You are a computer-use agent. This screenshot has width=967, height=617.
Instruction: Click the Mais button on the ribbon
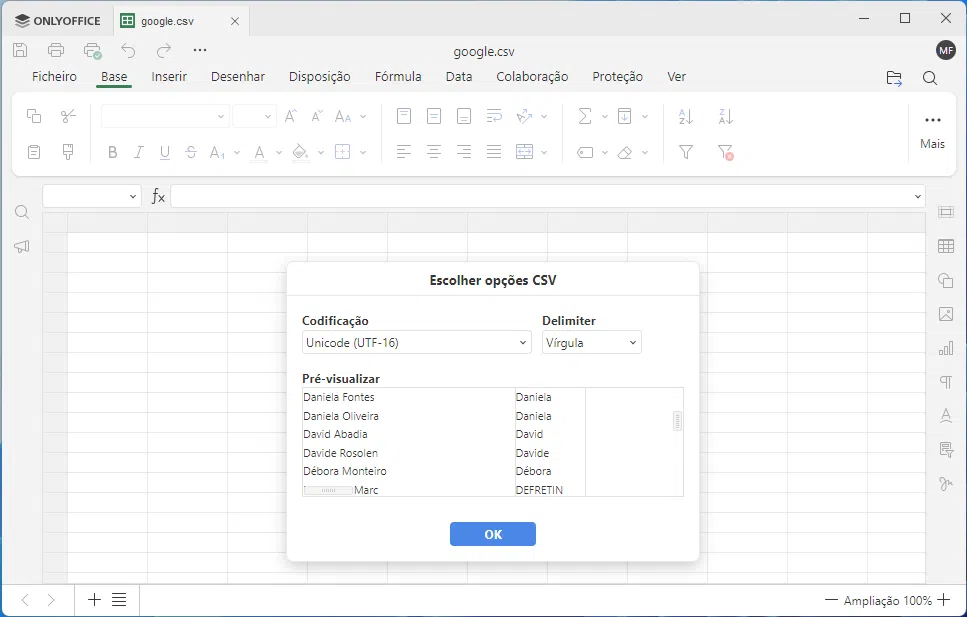click(x=932, y=130)
